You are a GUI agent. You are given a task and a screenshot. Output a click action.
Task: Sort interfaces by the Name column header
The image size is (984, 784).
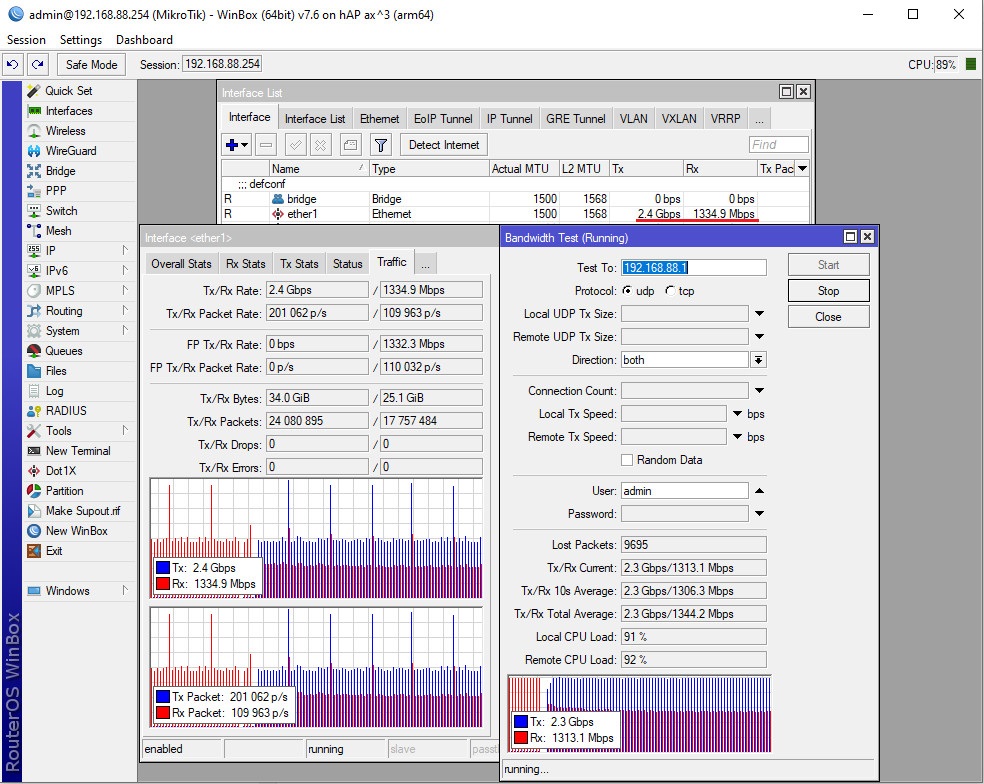click(319, 169)
